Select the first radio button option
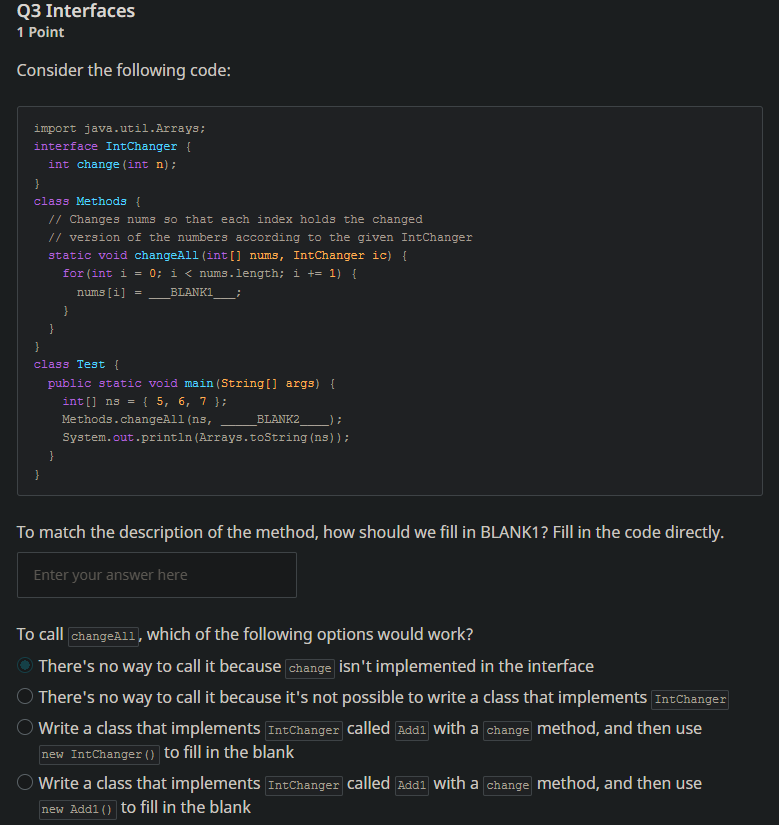Viewport: 779px width, 825px height. [x=24, y=667]
